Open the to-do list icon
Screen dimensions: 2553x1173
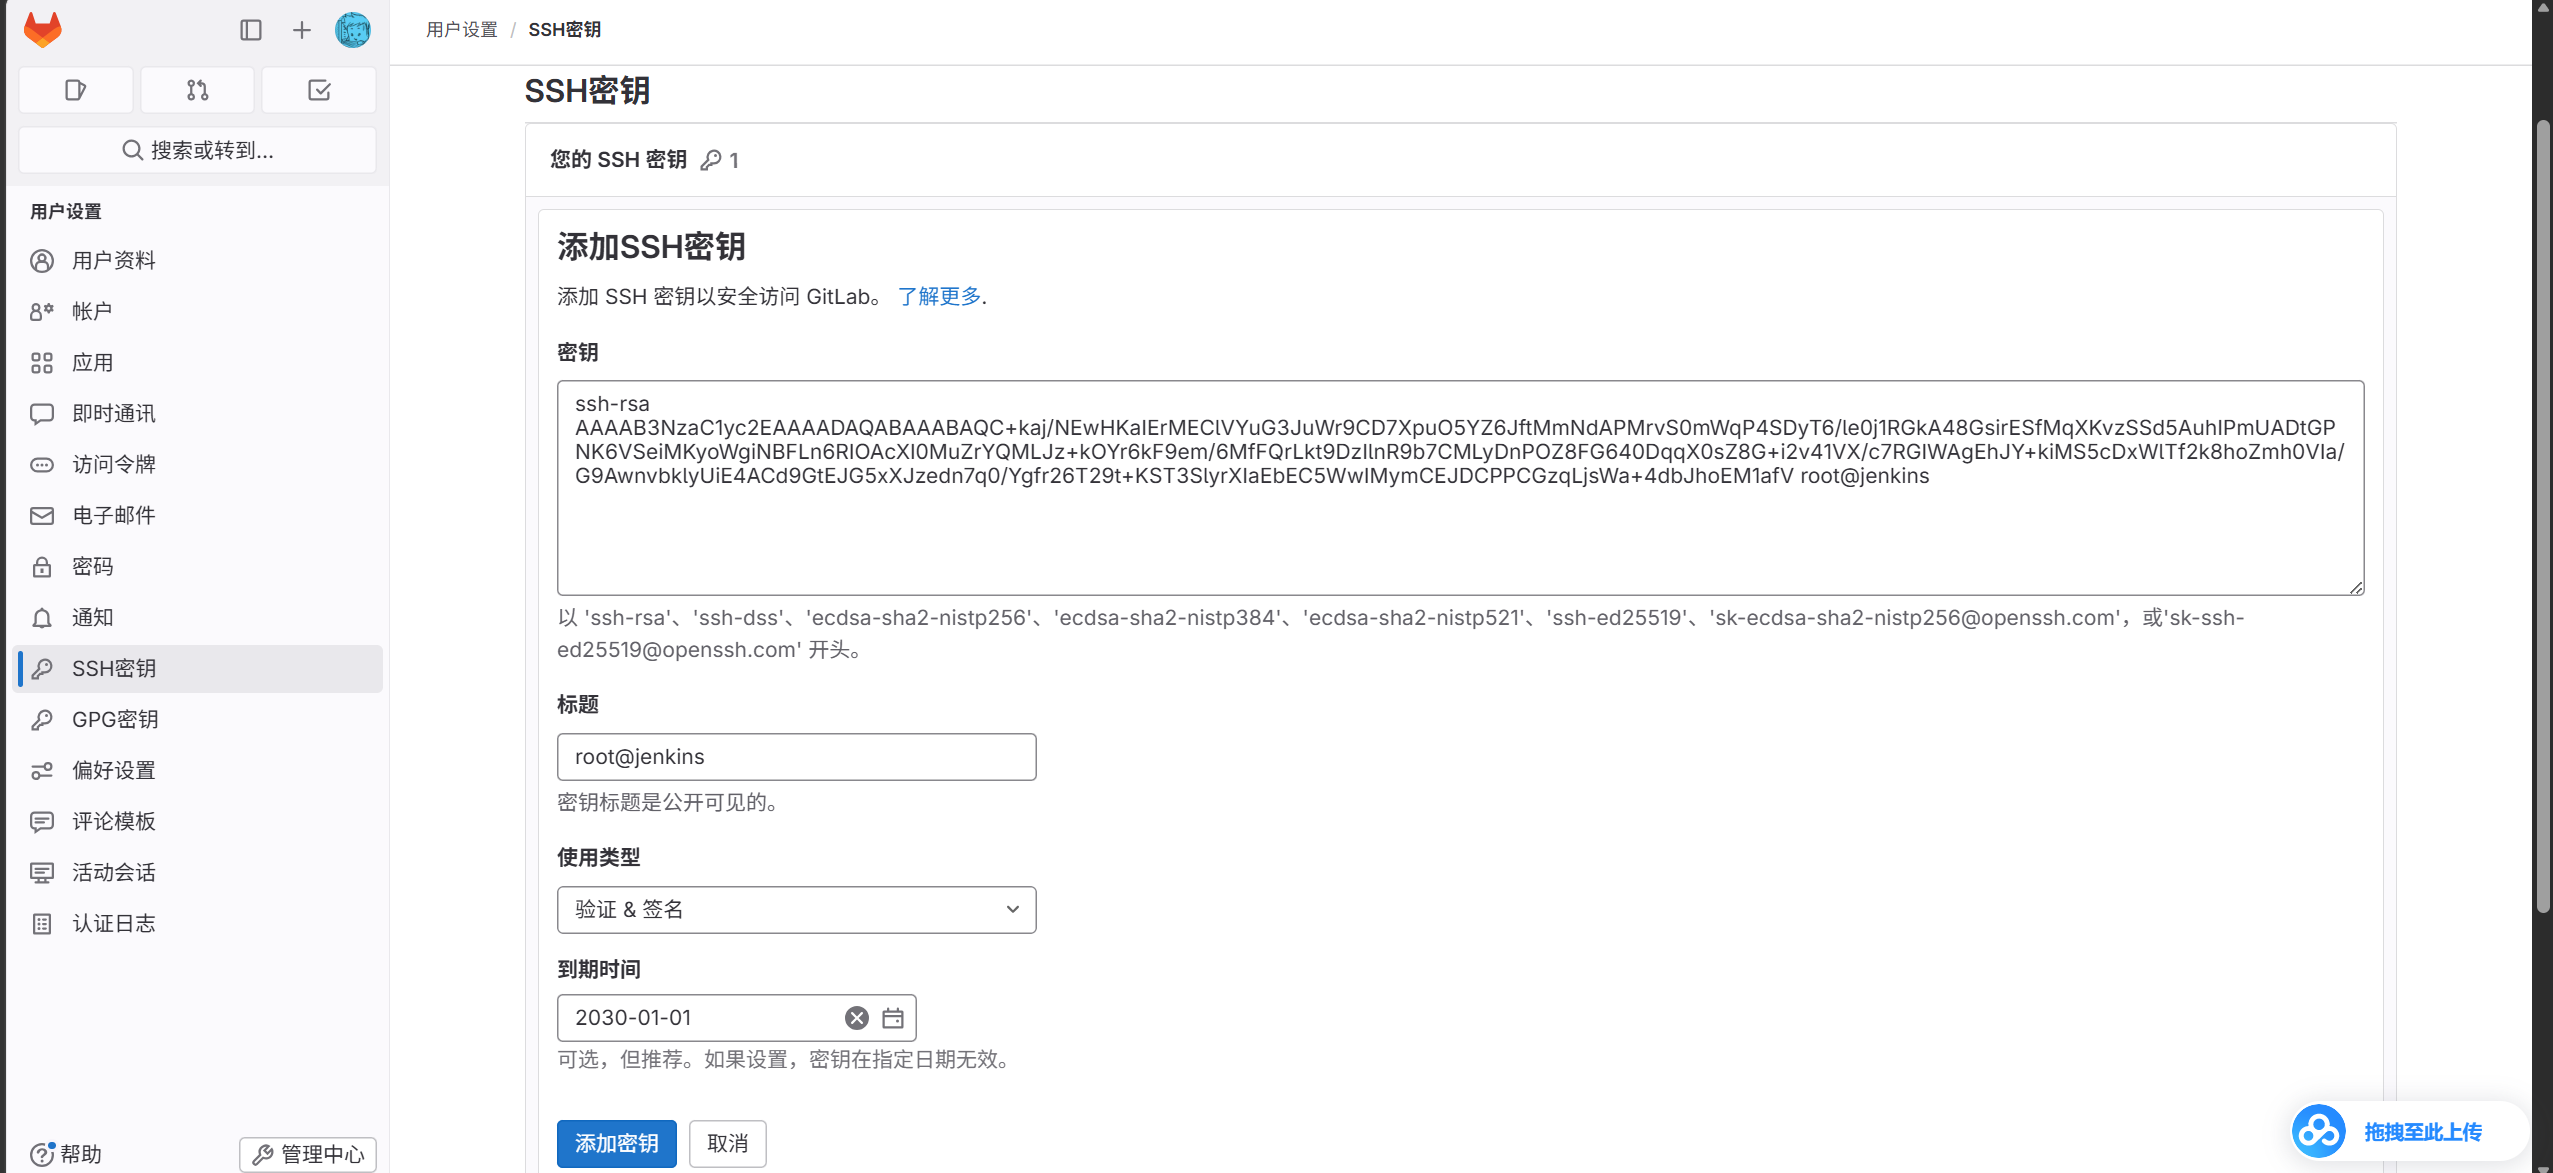(x=319, y=91)
